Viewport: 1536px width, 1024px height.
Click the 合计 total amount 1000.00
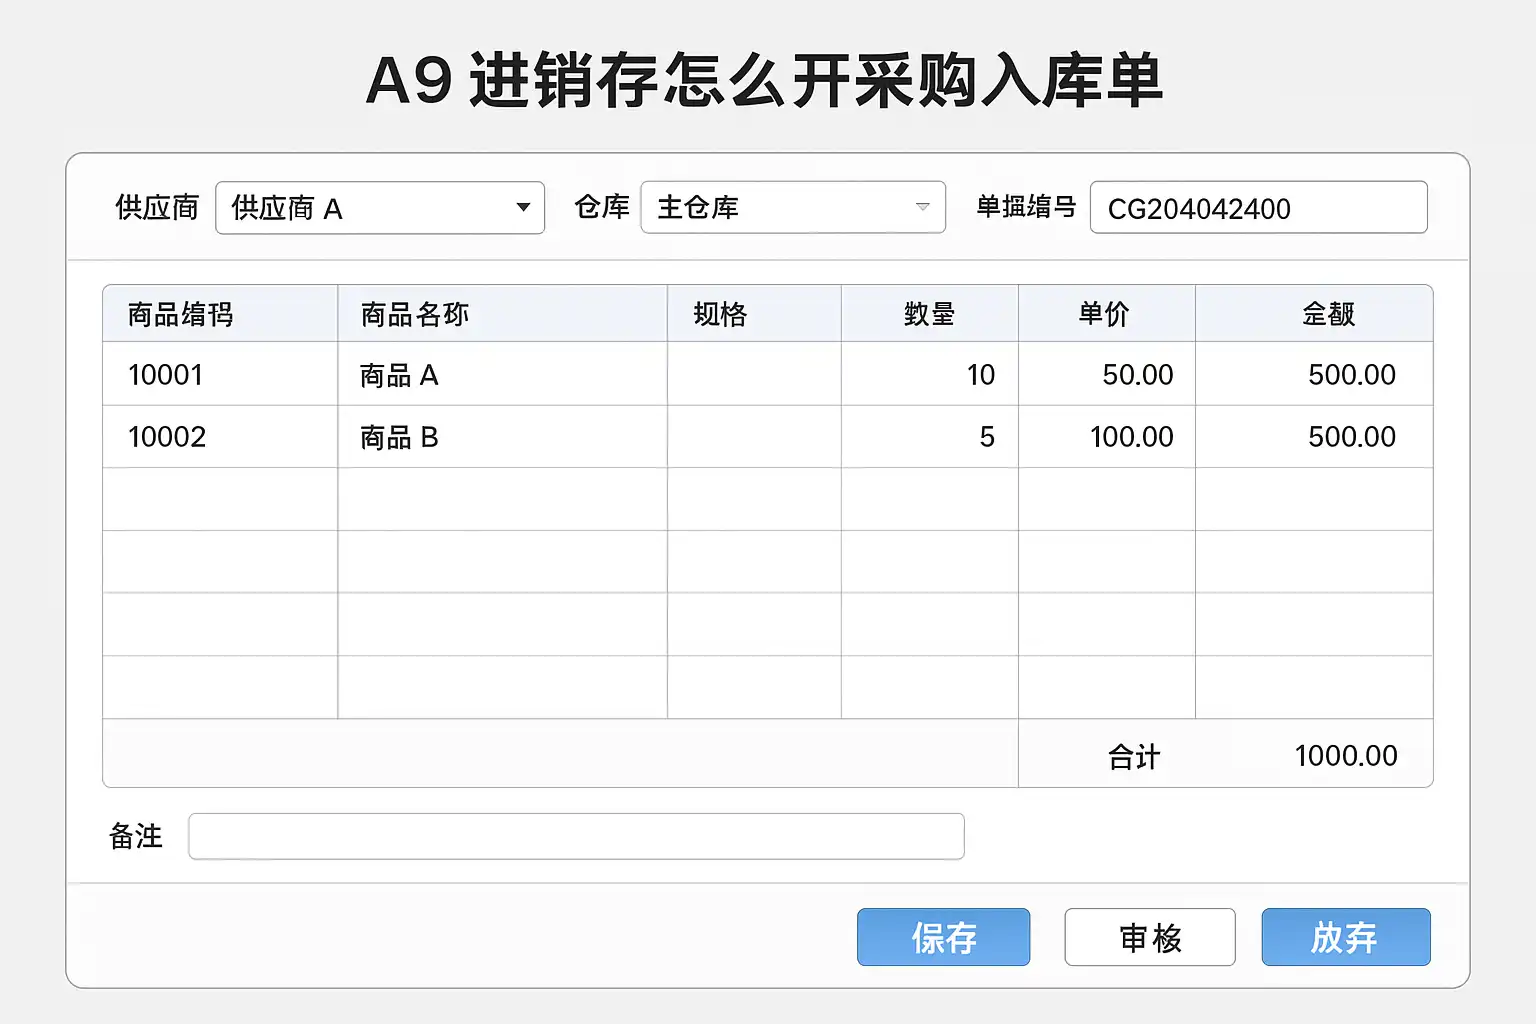(x=1345, y=755)
